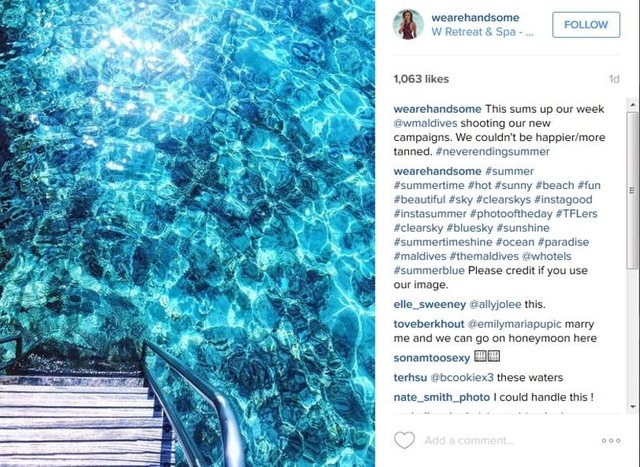Open the toveberkhout commenter profile

pos(429,324)
